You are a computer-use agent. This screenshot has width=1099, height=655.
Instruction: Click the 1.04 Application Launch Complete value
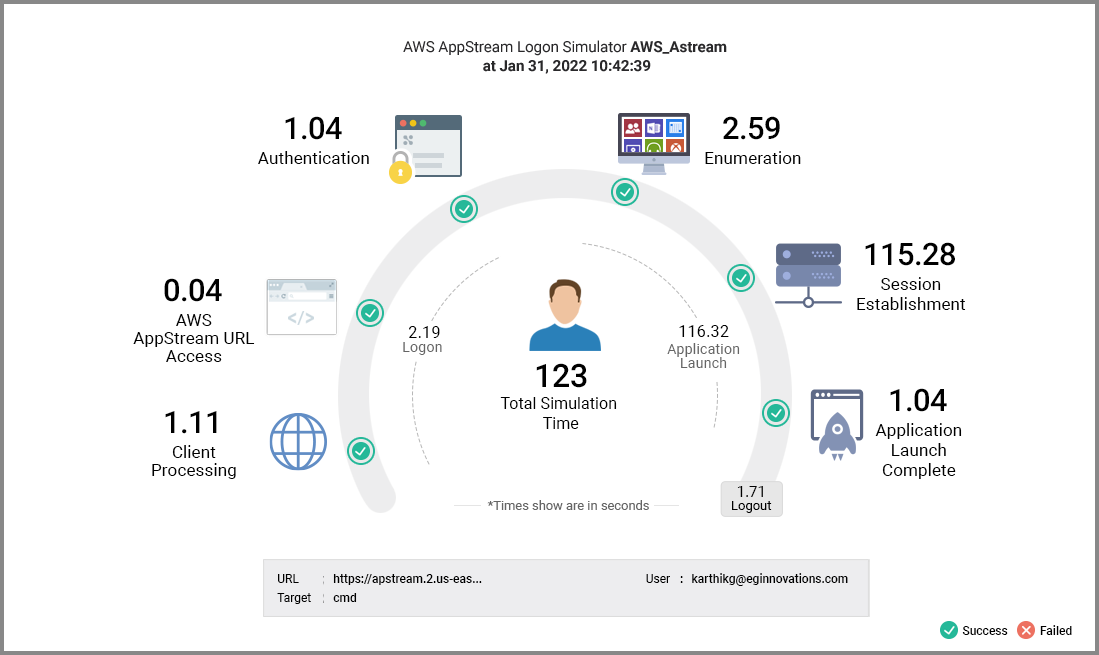tap(918, 401)
